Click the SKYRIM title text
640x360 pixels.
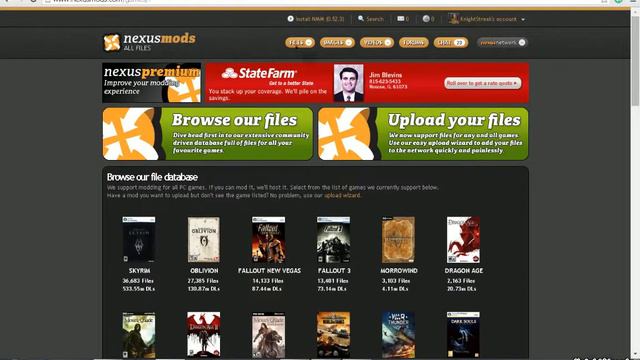click(x=139, y=271)
